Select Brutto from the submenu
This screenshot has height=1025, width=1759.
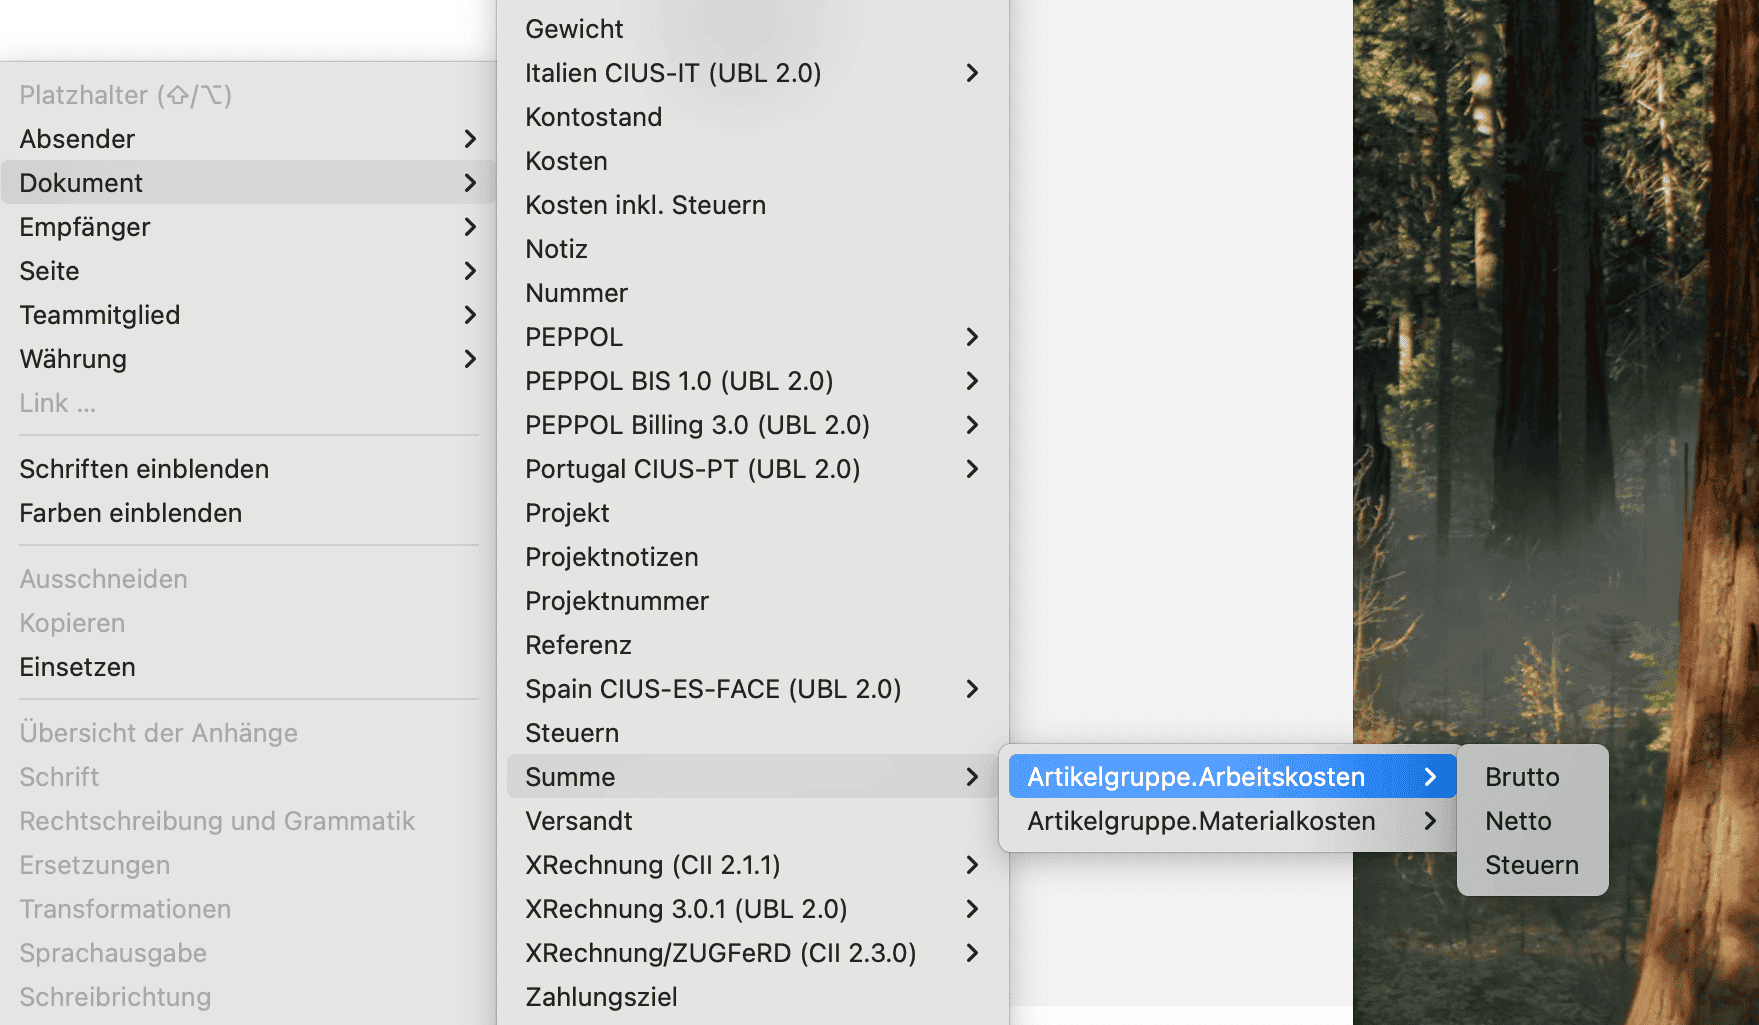[x=1532, y=777]
